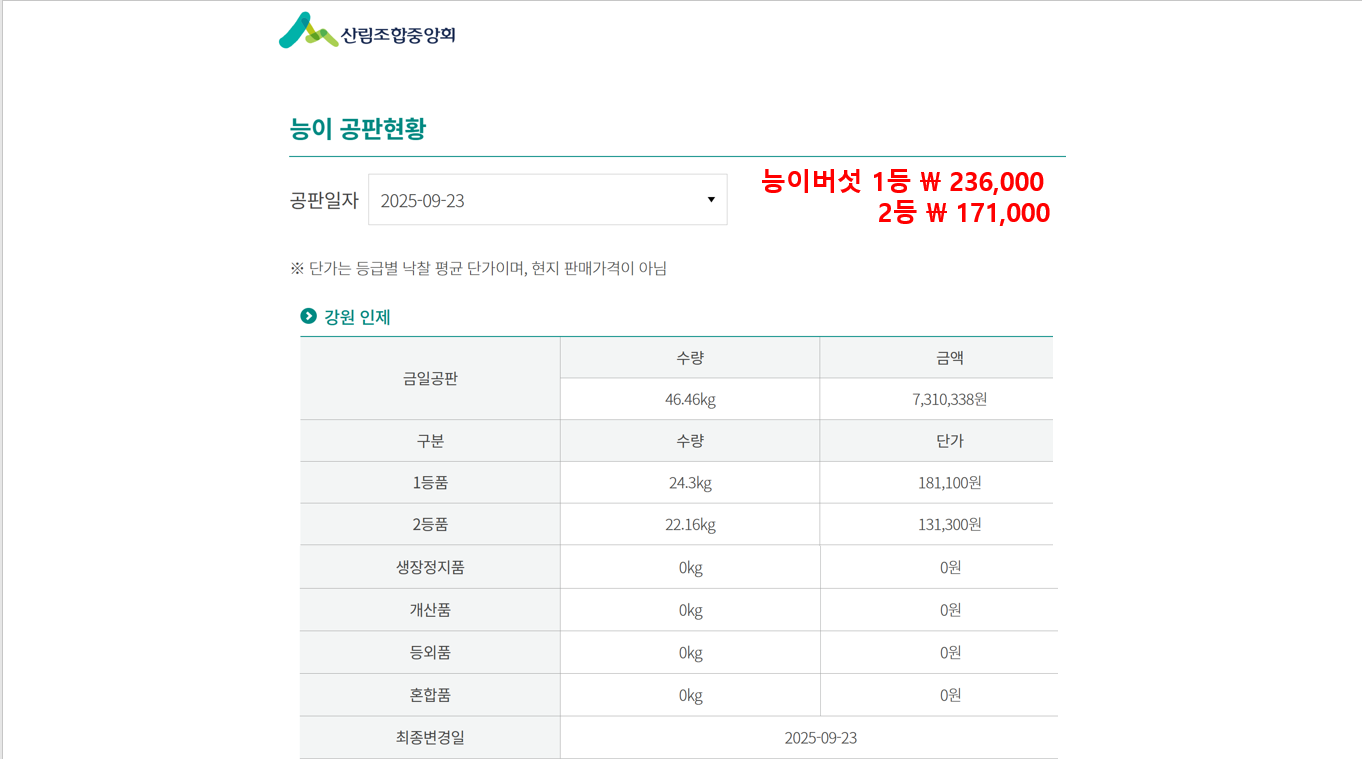Select the 강원 인제 region heading

pos(357,317)
